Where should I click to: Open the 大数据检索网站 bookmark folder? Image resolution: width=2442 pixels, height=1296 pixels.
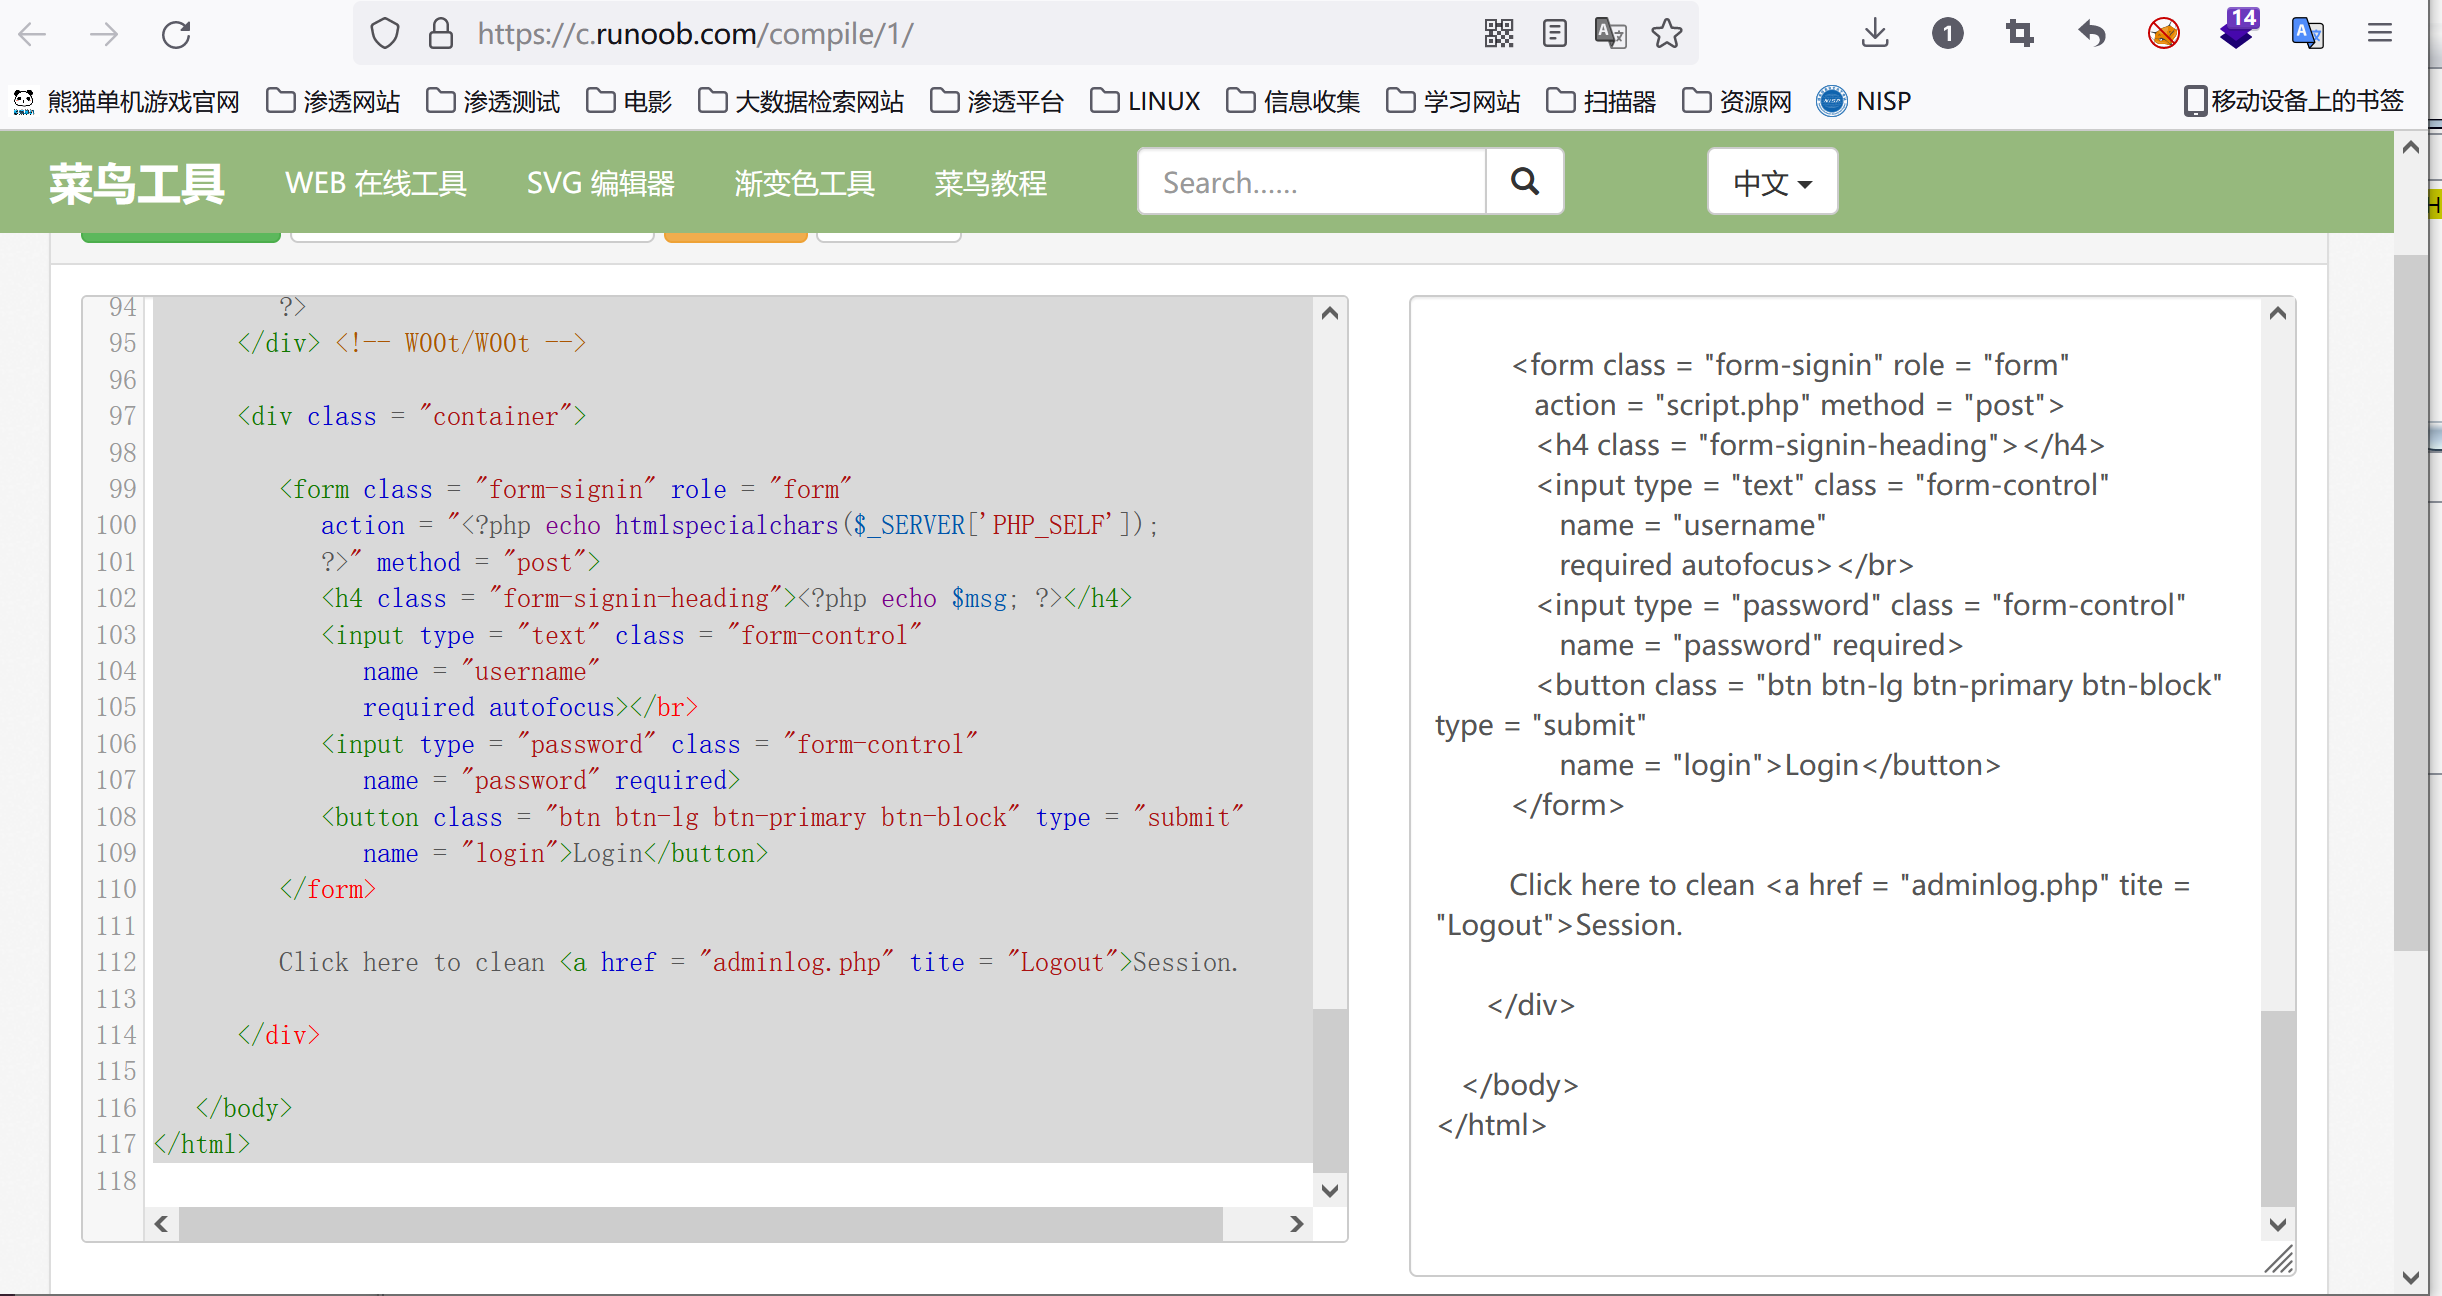click(801, 101)
